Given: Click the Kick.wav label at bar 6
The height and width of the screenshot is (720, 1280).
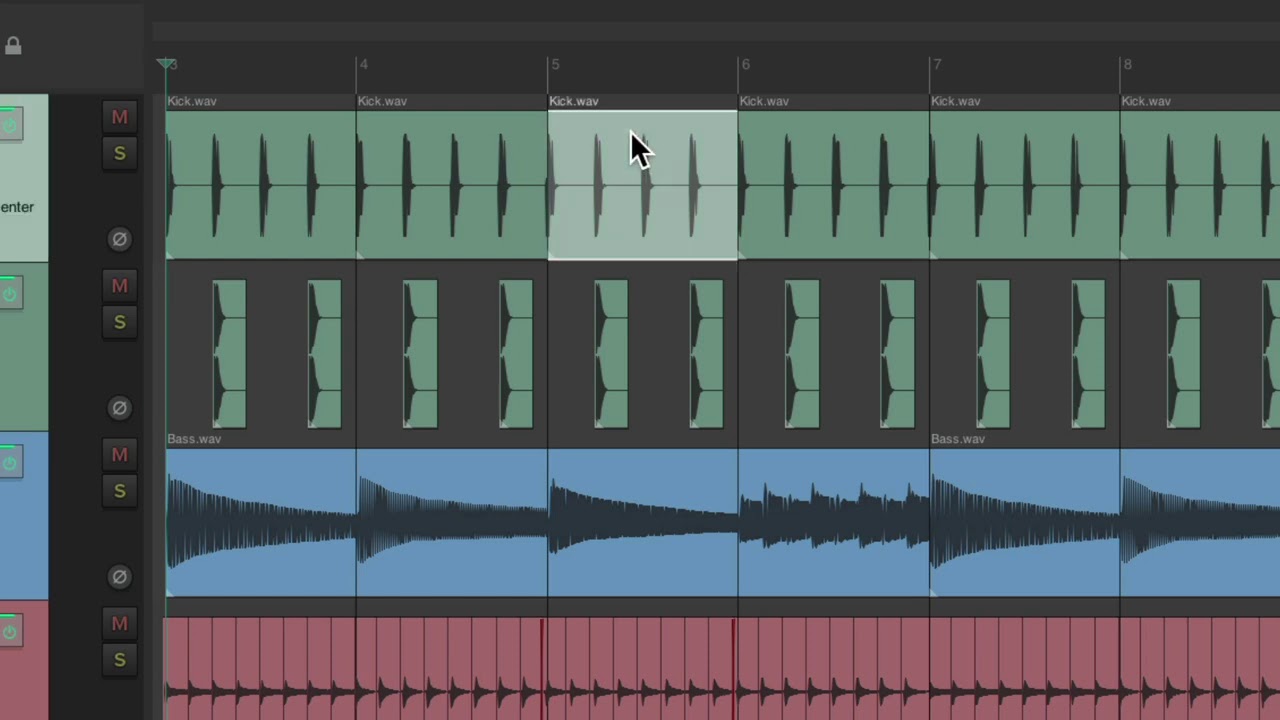Looking at the screenshot, I should (x=764, y=101).
